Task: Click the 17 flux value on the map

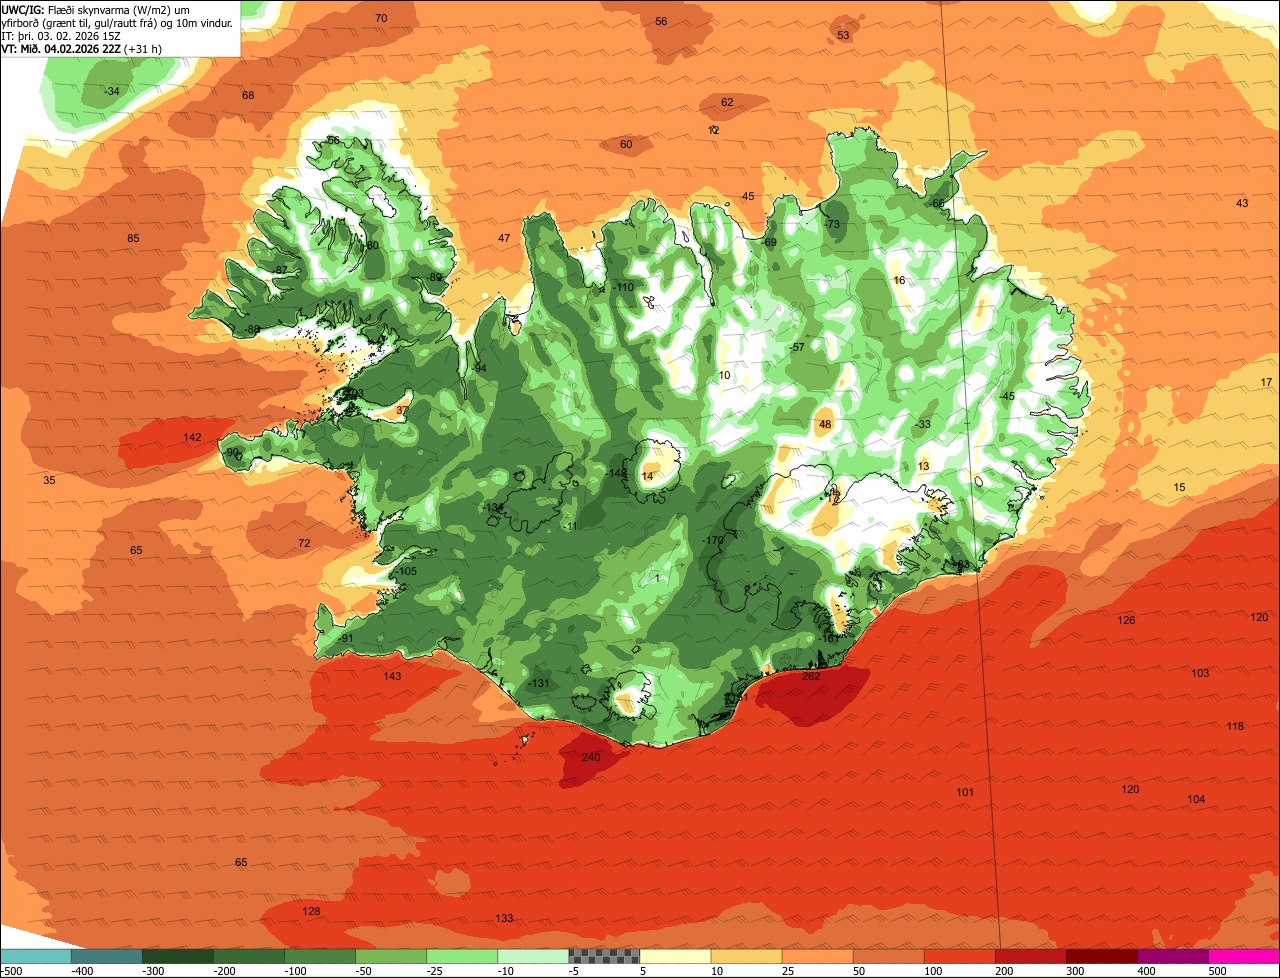Action: pyautogui.click(x=1266, y=383)
